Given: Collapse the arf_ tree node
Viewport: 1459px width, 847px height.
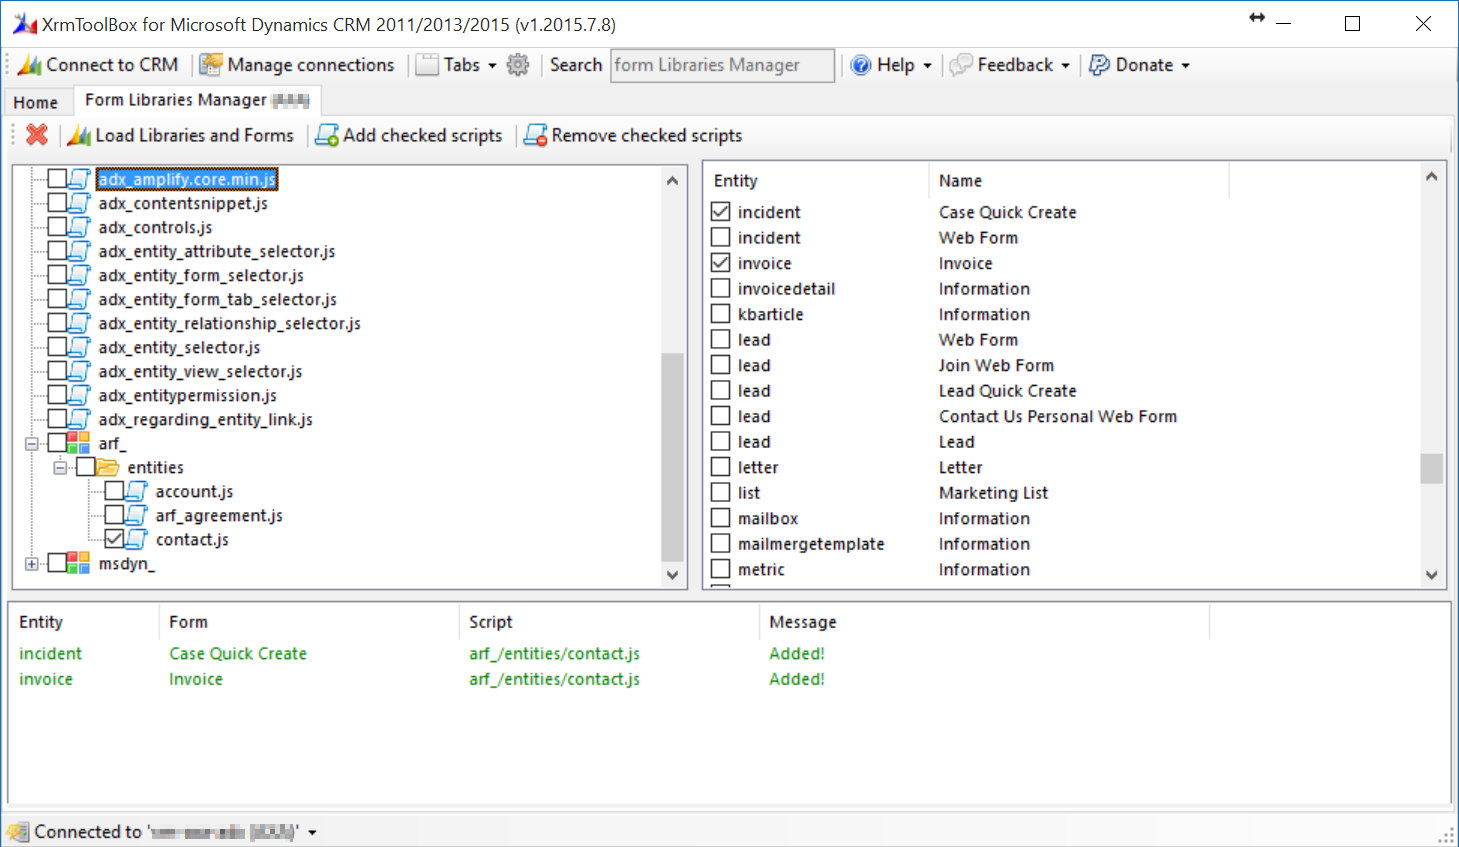Looking at the screenshot, I should click(x=32, y=443).
